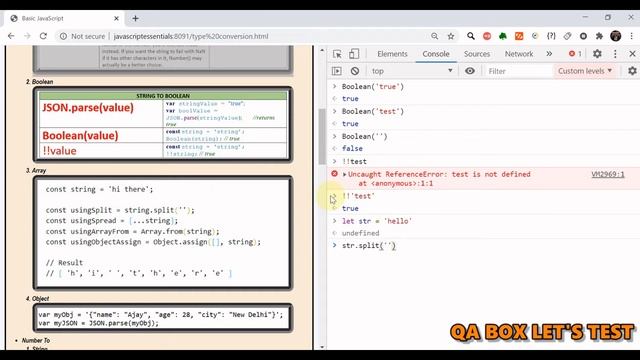Click the false console result
Image resolution: width=640 pixels, height=360 pixels.
(352, 149)
